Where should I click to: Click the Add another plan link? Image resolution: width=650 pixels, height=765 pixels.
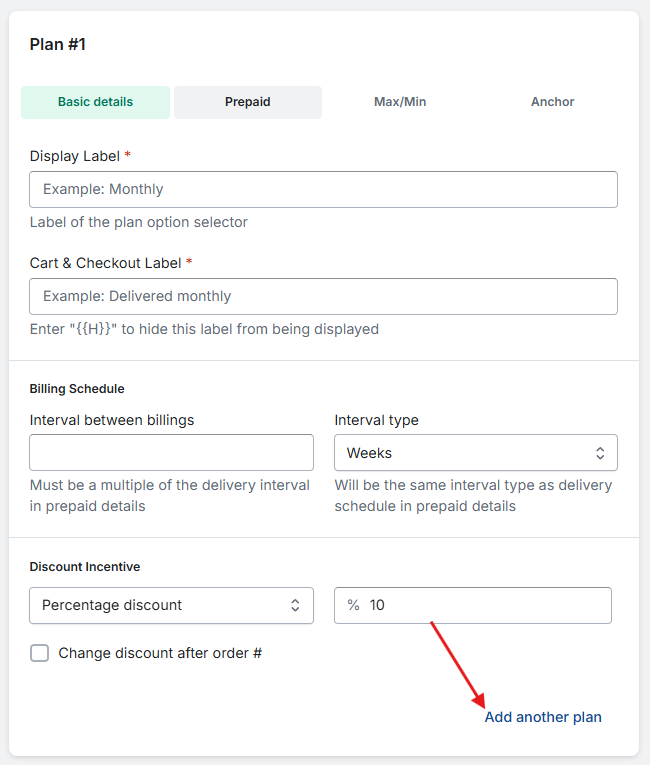point(543,717)
